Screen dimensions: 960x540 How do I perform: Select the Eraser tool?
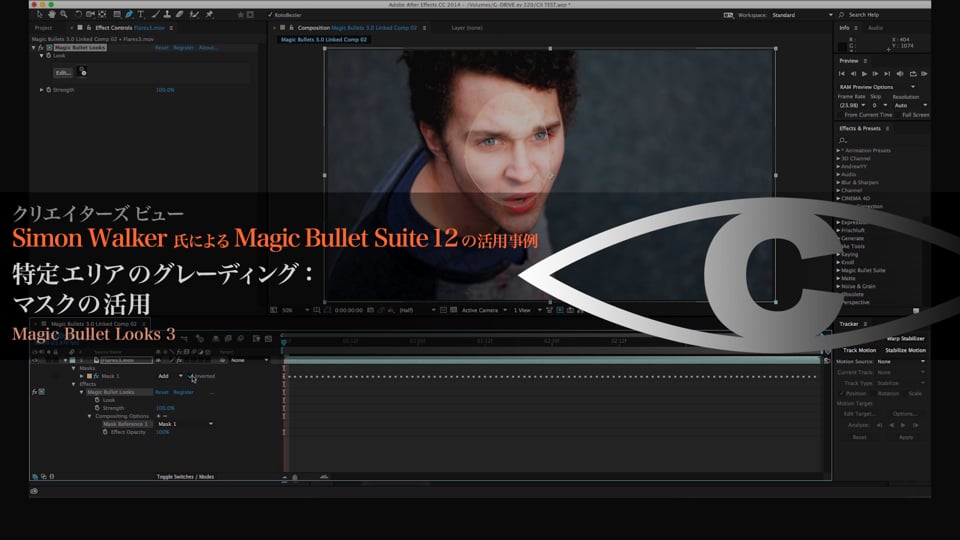tap(179, 14)
